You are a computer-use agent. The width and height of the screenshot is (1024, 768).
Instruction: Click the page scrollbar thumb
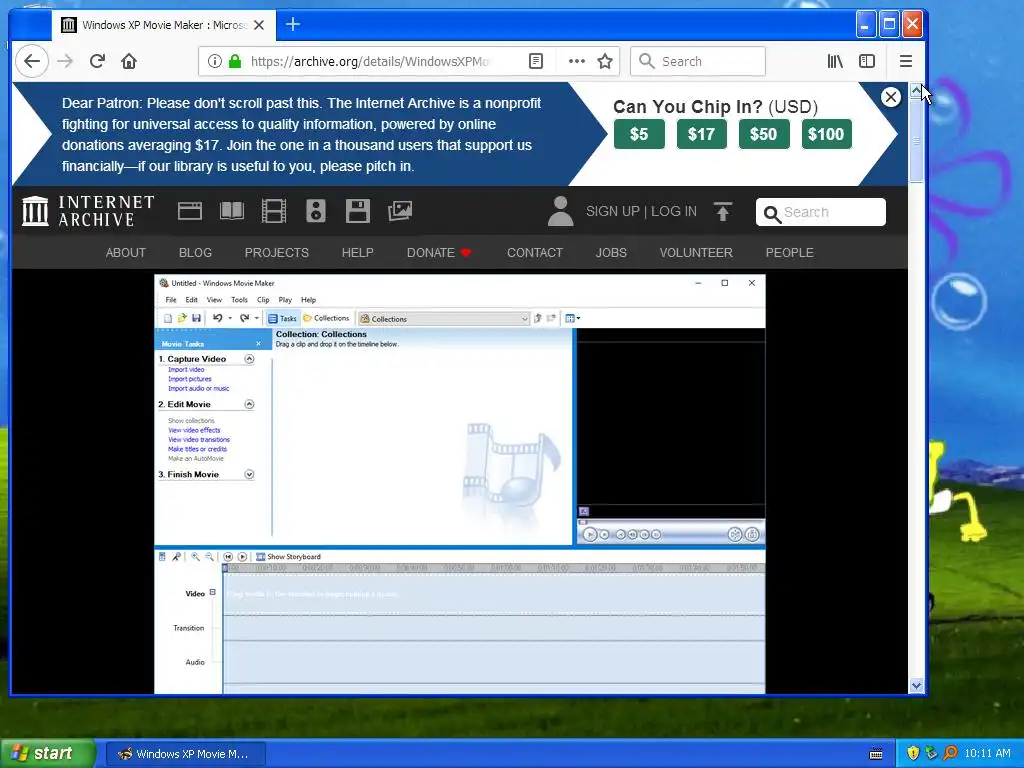point(916,140)
